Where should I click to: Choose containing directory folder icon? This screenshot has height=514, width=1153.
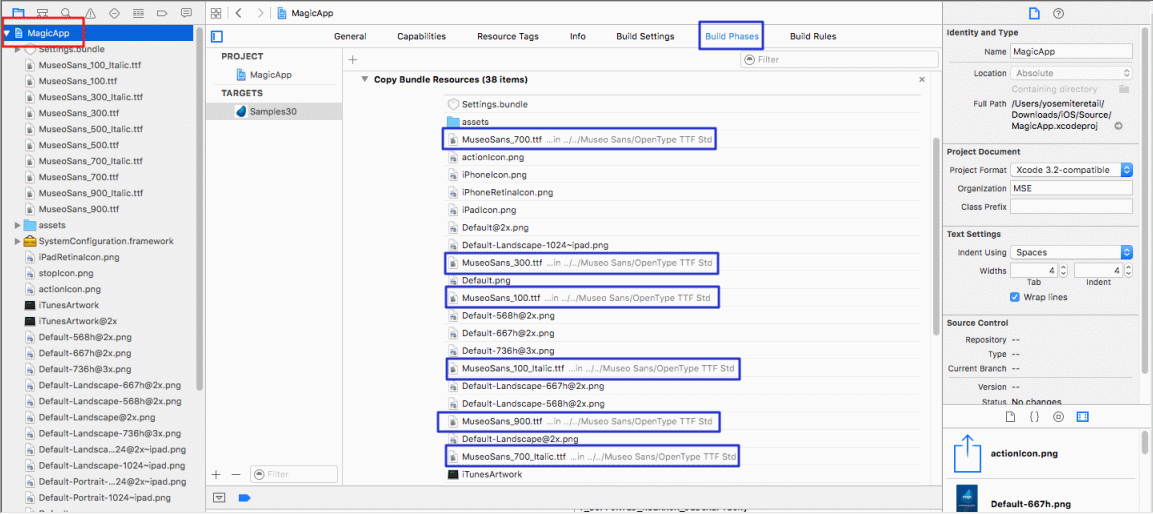pos(1124,88)
